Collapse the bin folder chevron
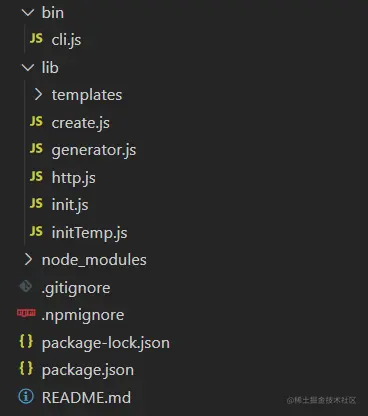Image resolution: width=368 pixels, height=416 pixels. 28,13
